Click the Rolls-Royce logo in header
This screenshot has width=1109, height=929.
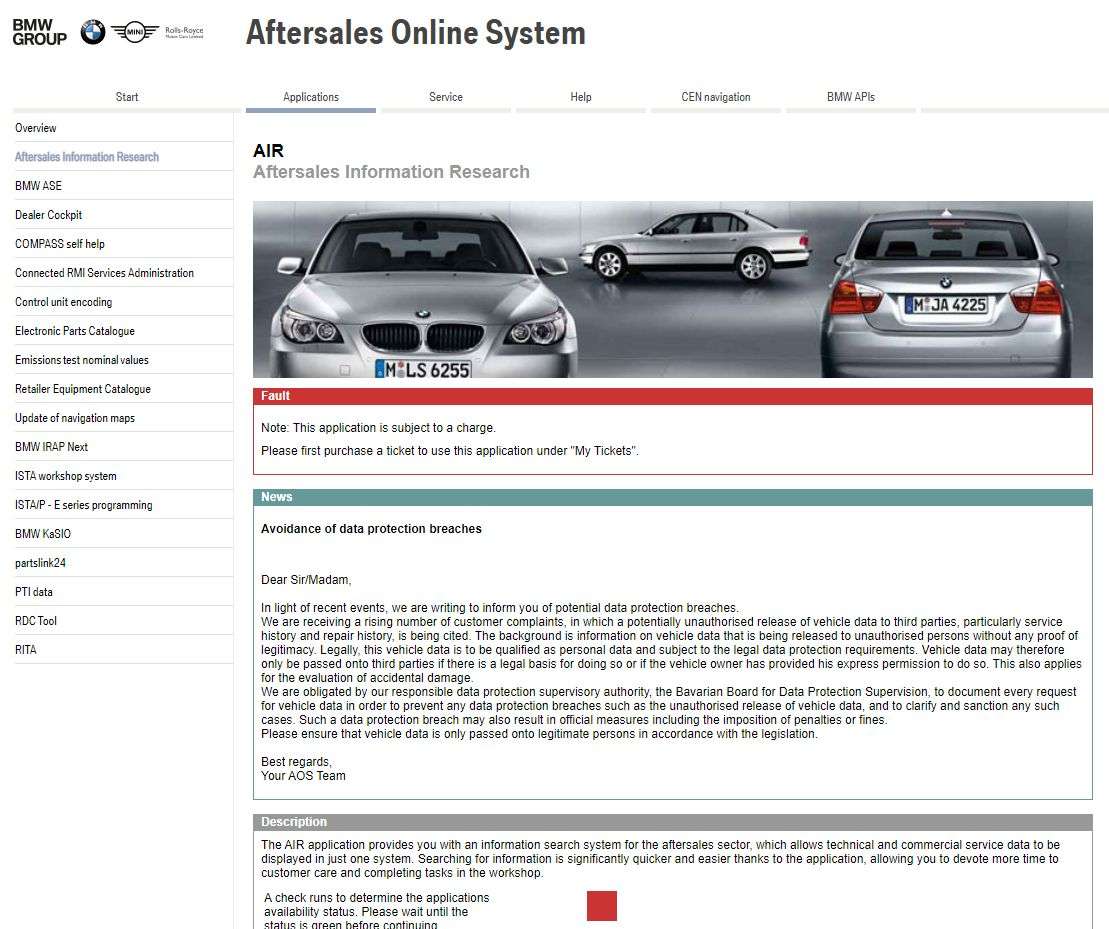(x=184, y=32)
